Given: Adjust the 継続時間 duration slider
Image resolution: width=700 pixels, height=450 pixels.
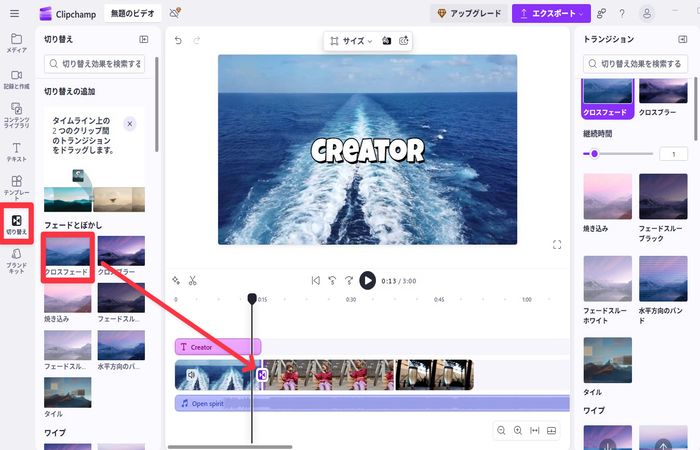Looking at the screenshot, I should pos(594,154).
